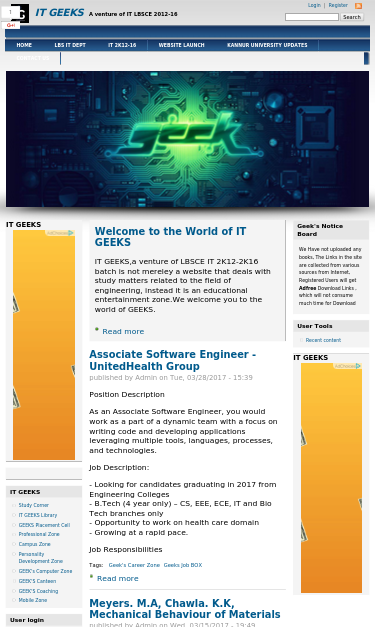Click Read more under UnitedHealth Group post
Screen dimensions: 375x627
pyautogui.click(x=118, y=579)
